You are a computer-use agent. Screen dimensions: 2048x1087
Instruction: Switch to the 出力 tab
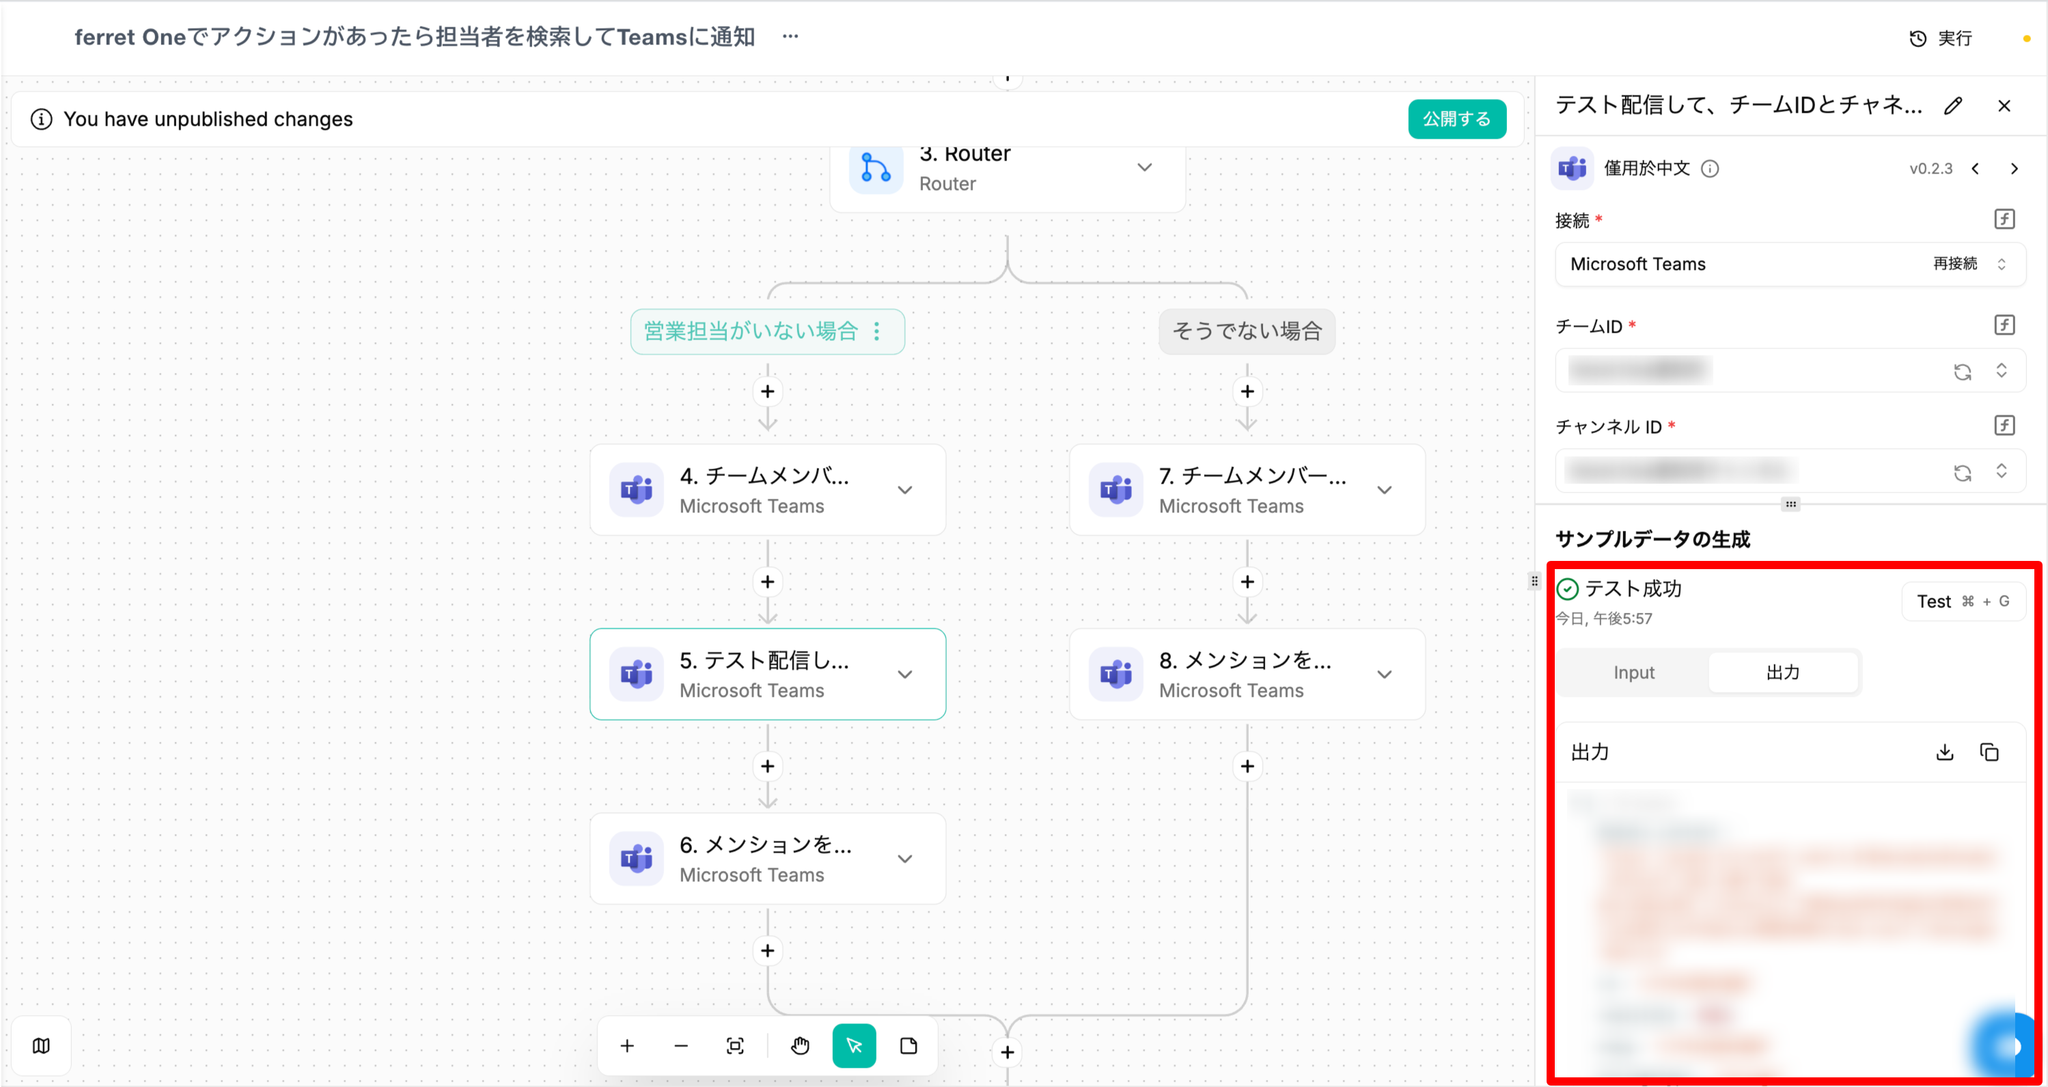(x=1782, y=672)
